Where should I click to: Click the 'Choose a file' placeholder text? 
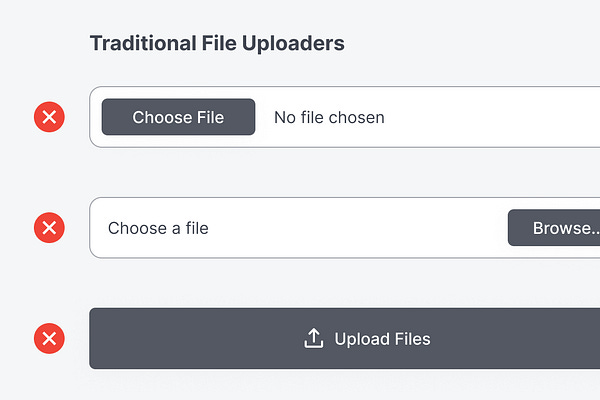[158, 228]
